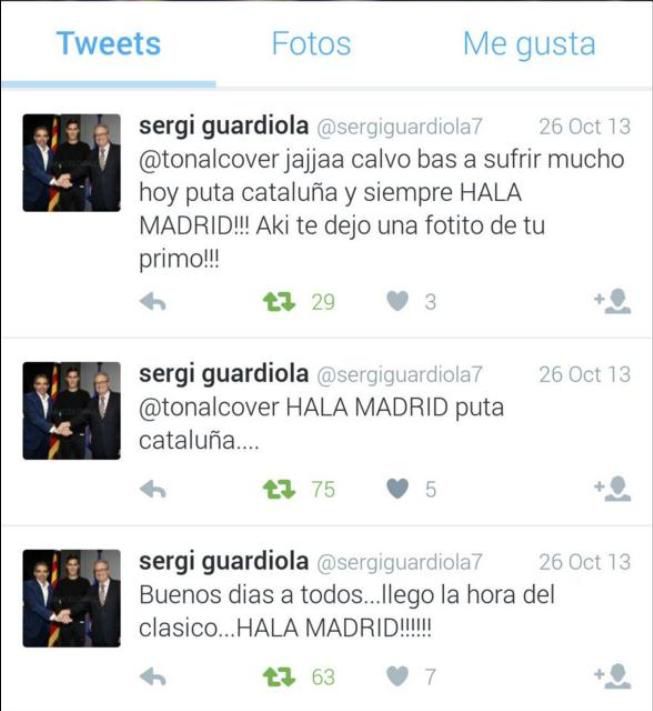Image resolution: width=653 pixels, height=711 pixels.
Task: Open @tonalcover mention in first tweet
Action: (x=209, y=160)
